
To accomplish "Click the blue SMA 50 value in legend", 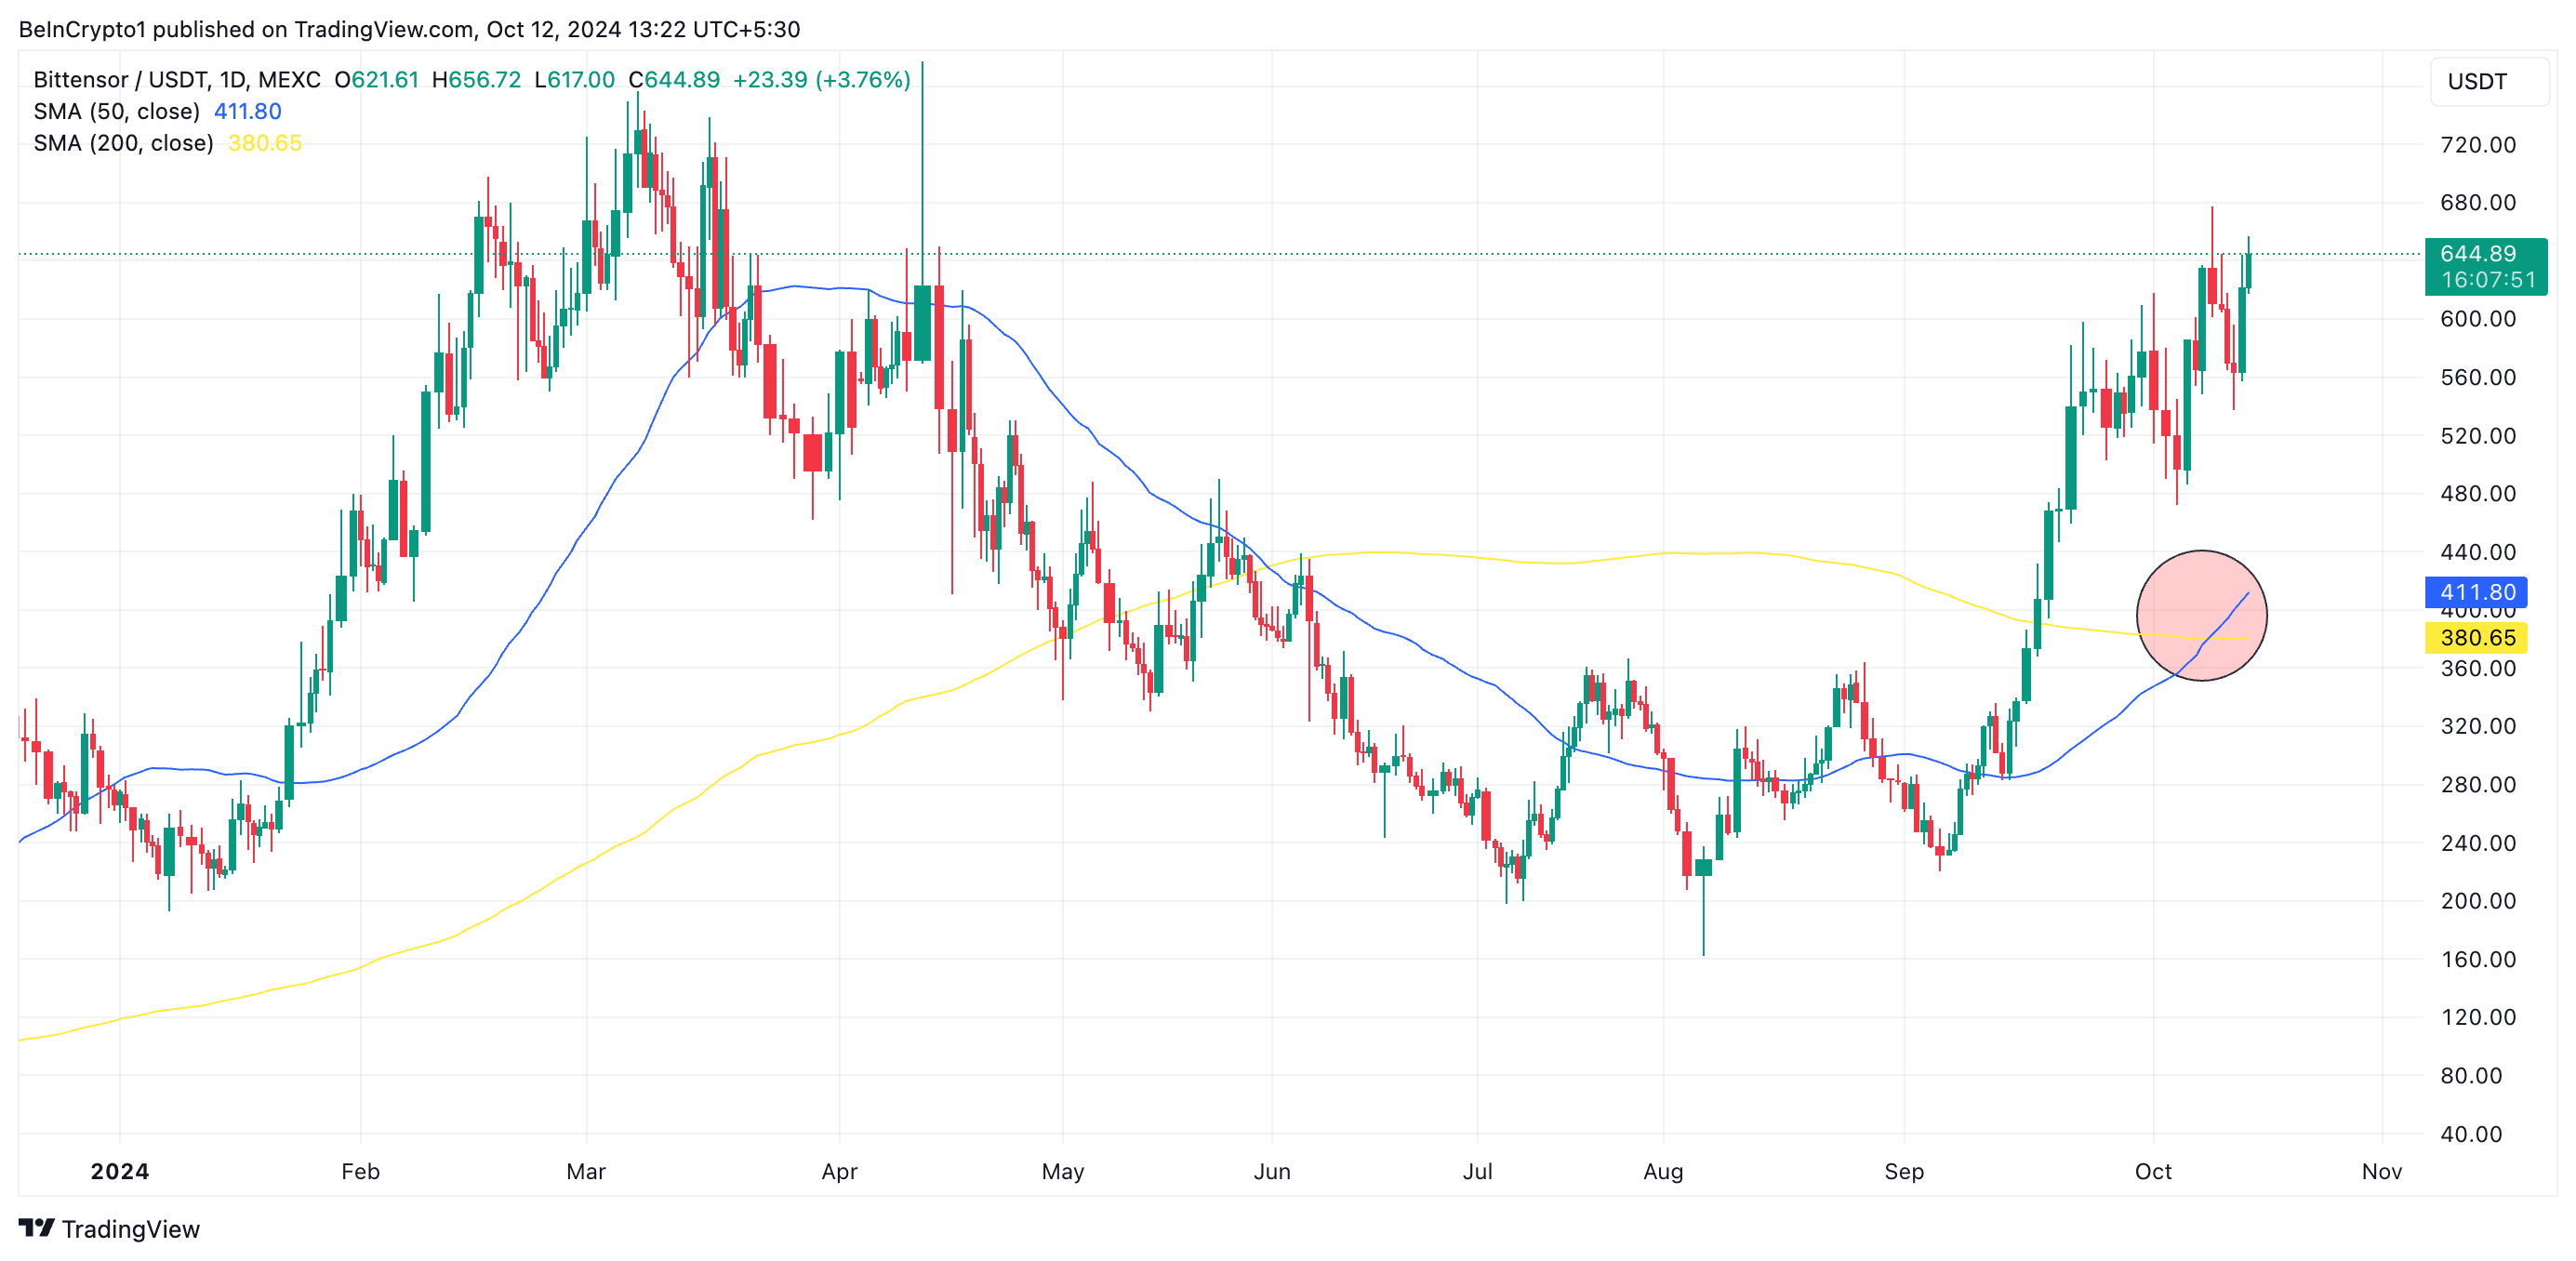I will pos(247,111).
